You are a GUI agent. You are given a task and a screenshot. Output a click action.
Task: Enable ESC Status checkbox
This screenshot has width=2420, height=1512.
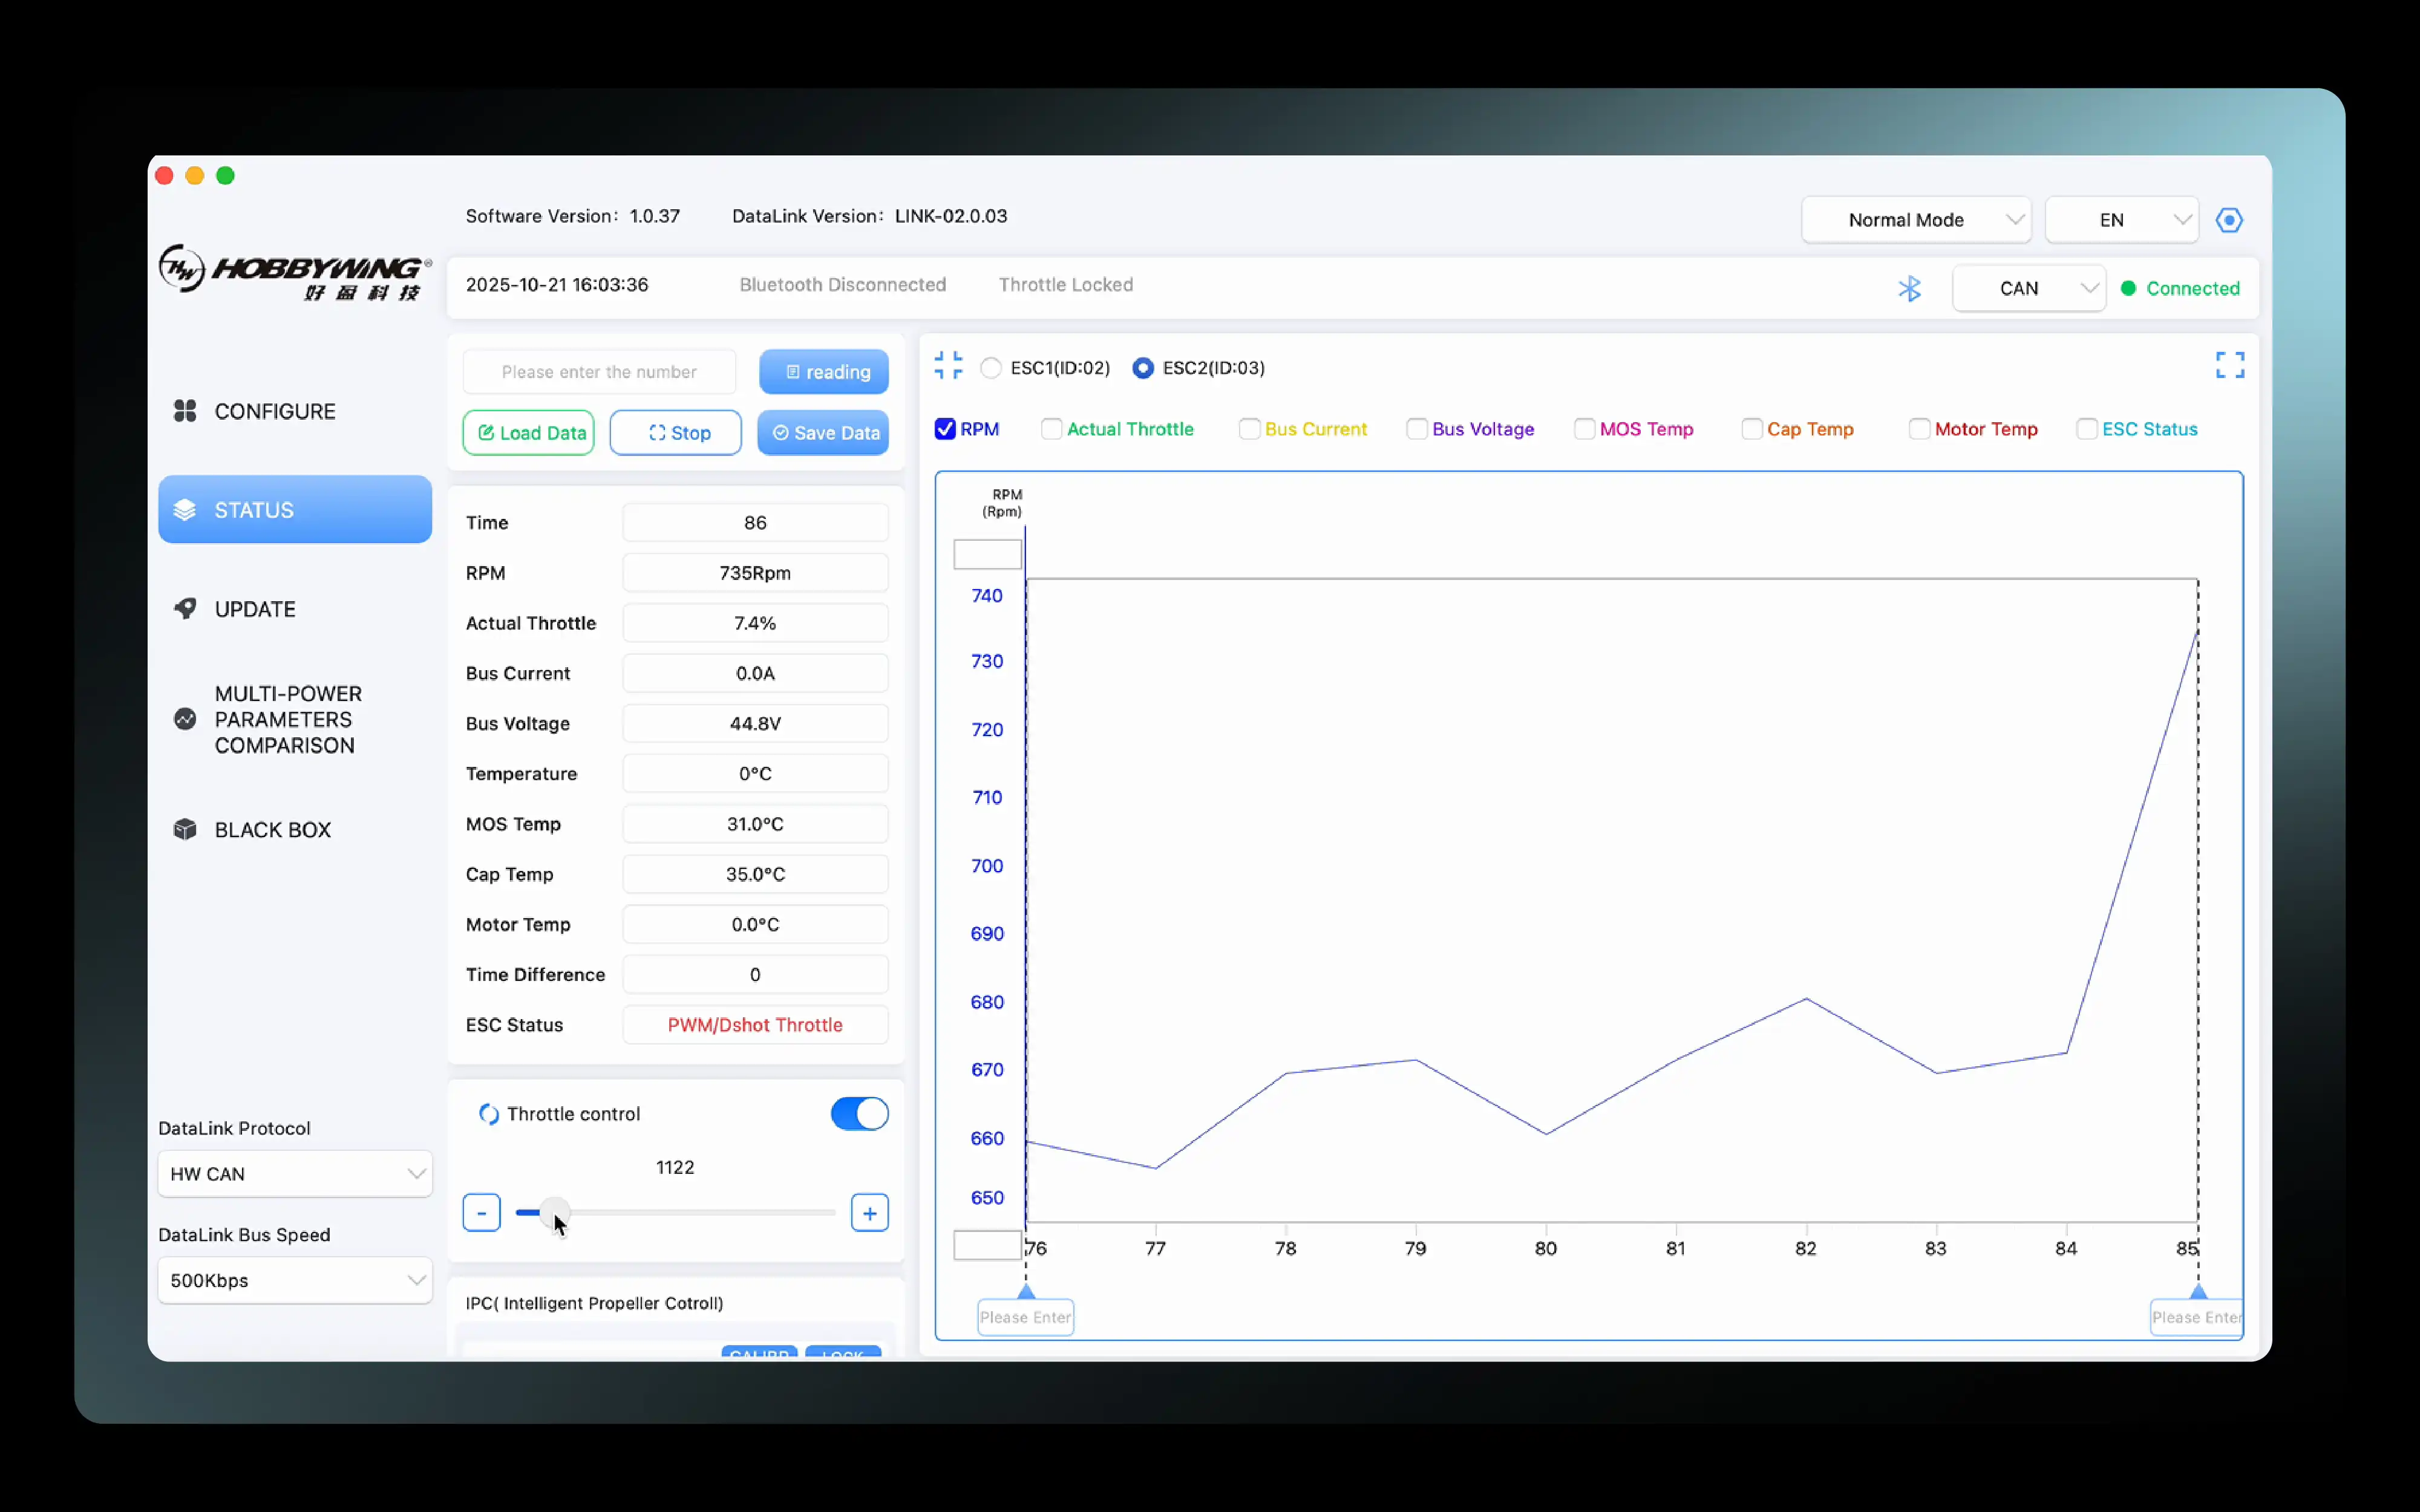pos(2087,429)
